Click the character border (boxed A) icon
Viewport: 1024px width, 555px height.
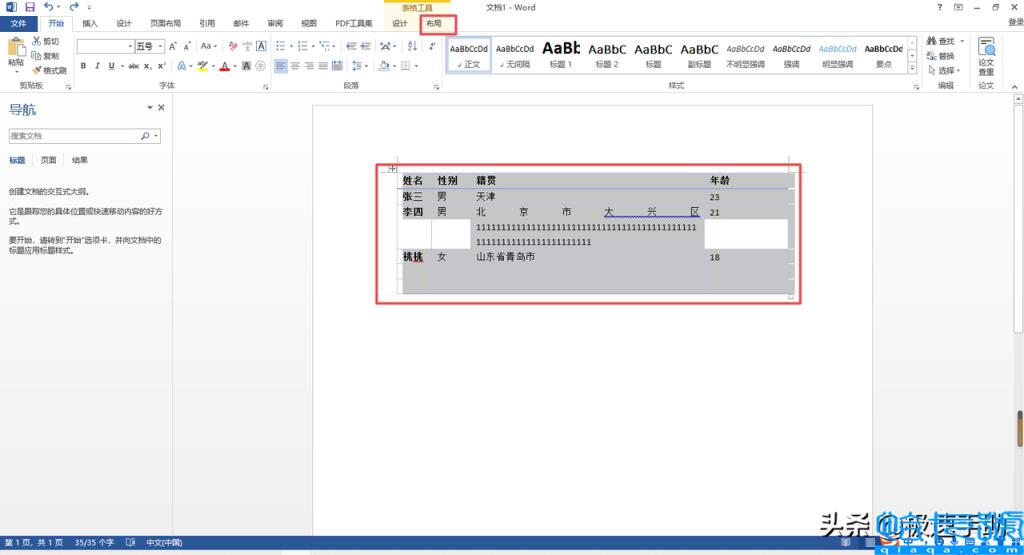click(x=261, y=46)
